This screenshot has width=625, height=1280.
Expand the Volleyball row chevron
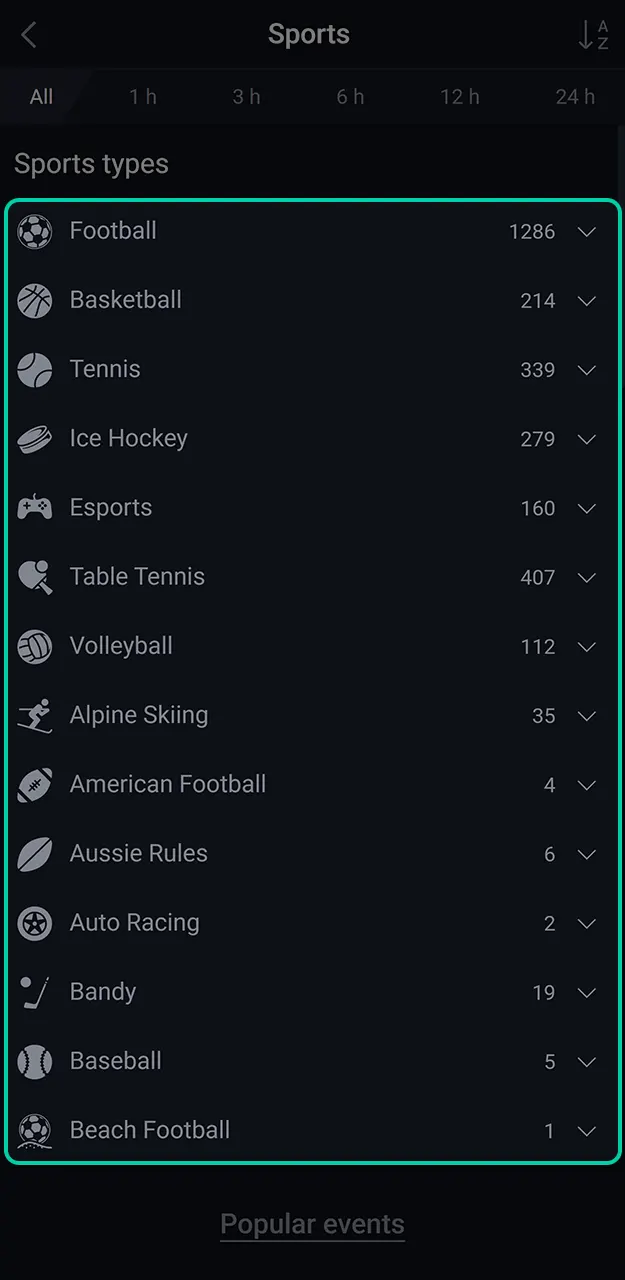pos(587,646)
